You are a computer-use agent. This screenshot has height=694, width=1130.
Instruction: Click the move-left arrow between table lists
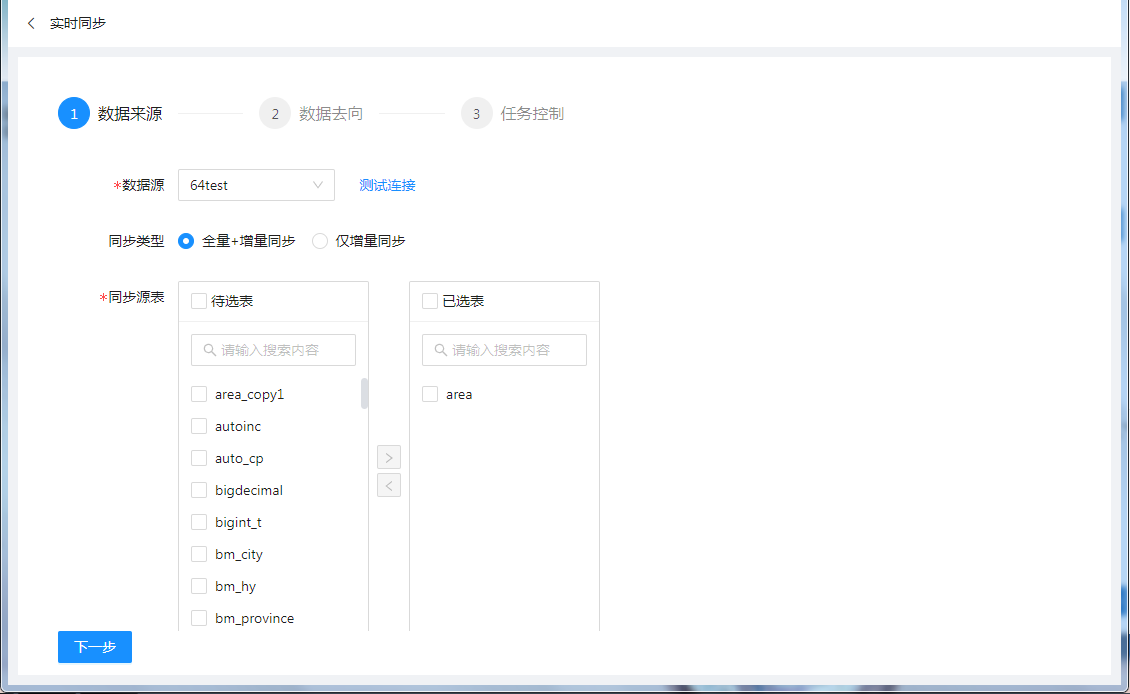coord(389,485)
